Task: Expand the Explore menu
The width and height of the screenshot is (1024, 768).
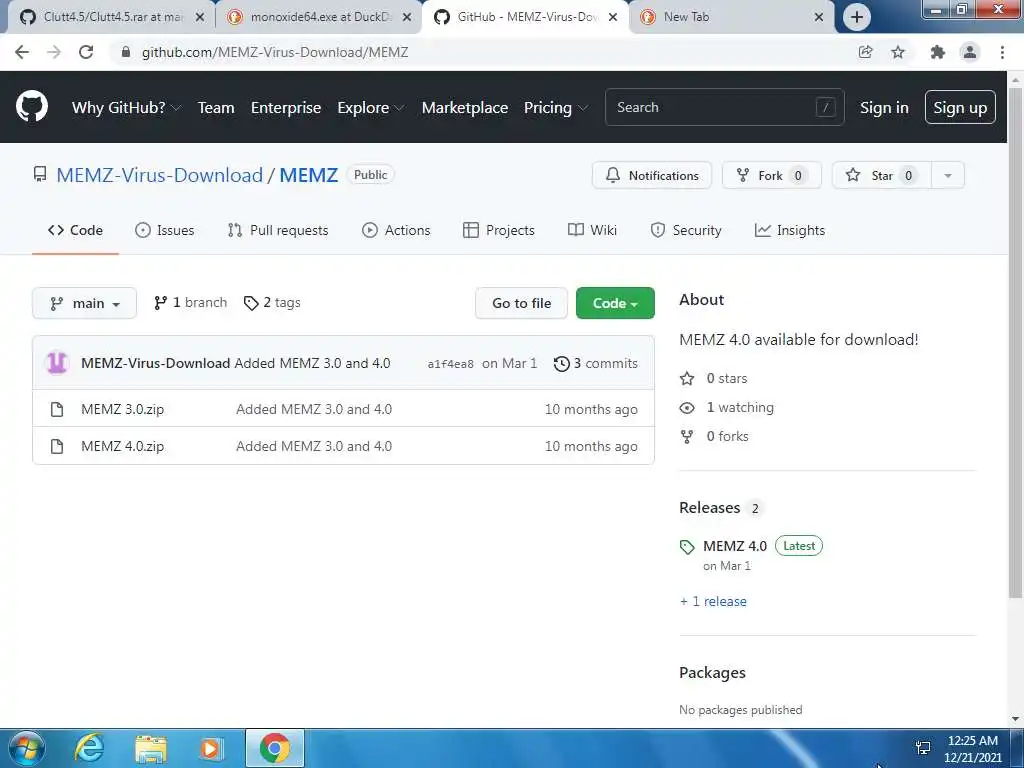Action: click(370, 107)
